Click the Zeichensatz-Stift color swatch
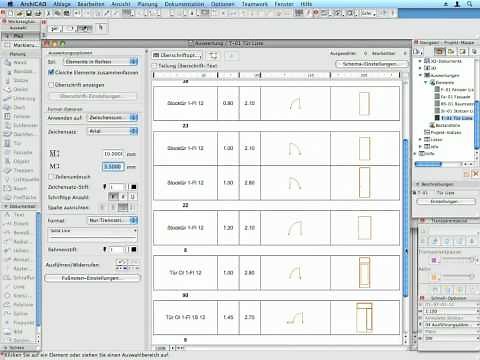This screenshot has width=480, height=360. point(134,187)
